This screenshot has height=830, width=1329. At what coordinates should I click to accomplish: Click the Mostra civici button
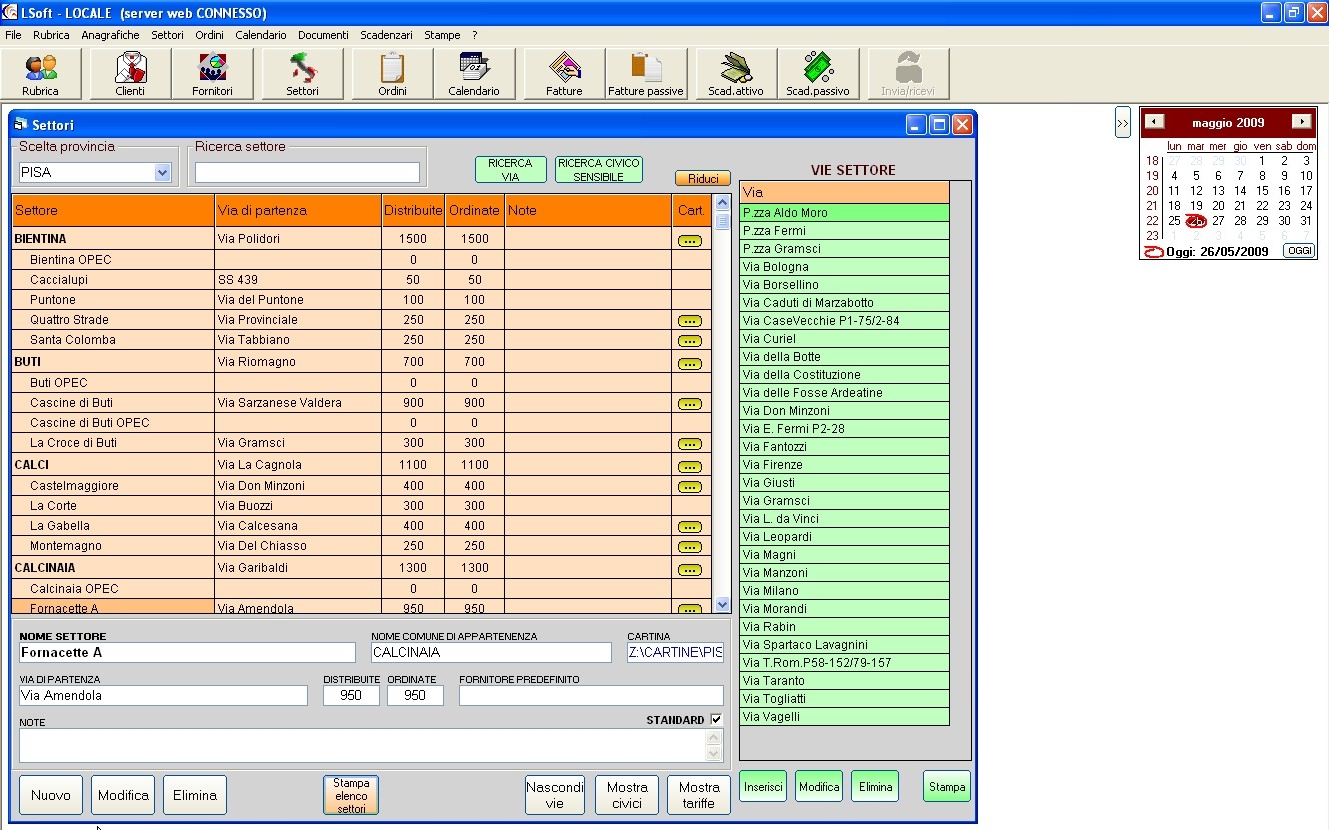point(627,796)
